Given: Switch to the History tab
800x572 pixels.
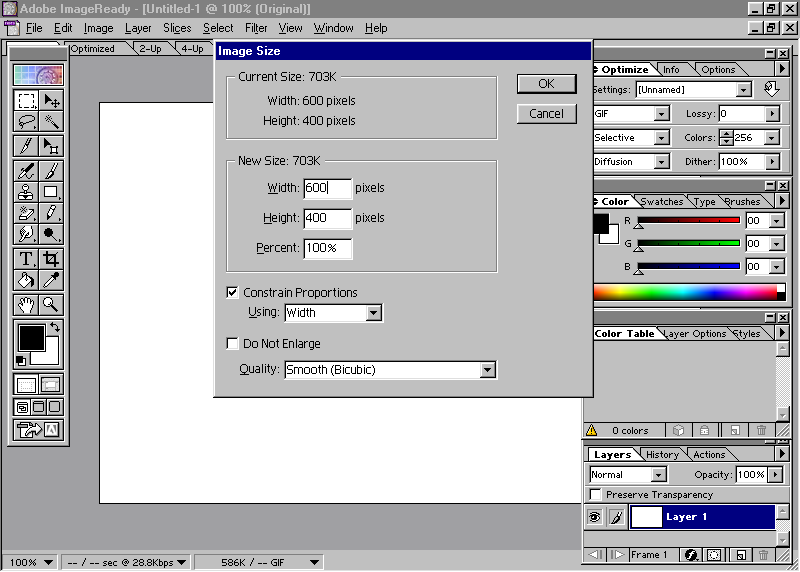Looking at the screenshot, I should point(662,455).
